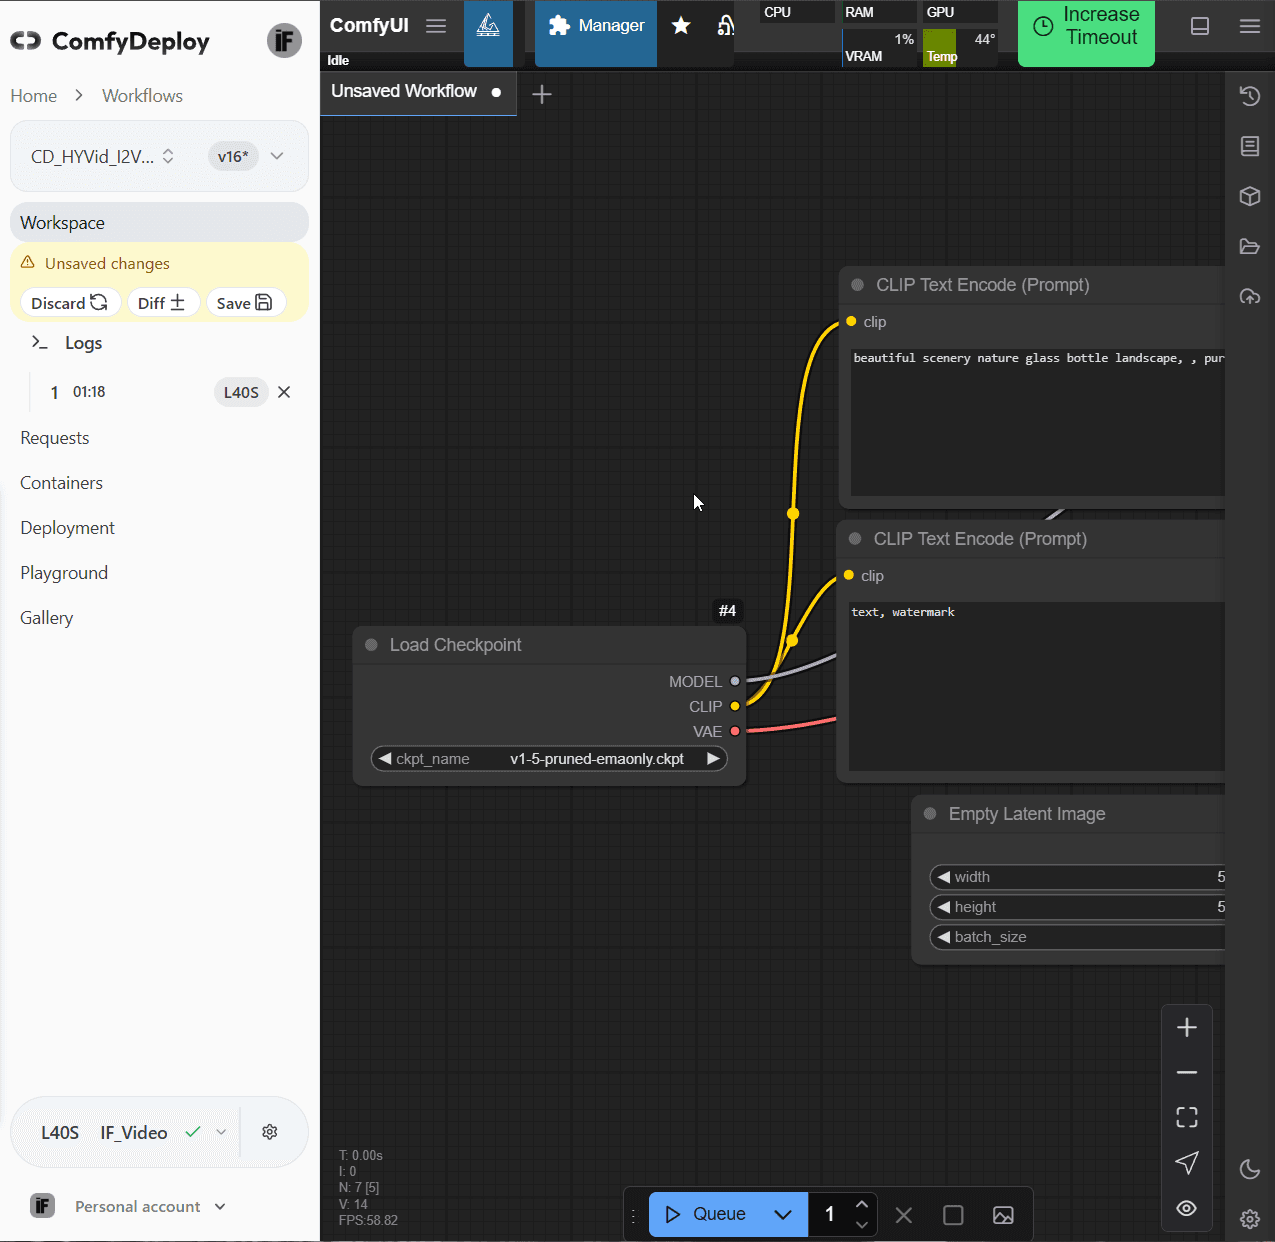Click the positive prompt text box
1275x1242 pixels.
[x=1038, y=420]
